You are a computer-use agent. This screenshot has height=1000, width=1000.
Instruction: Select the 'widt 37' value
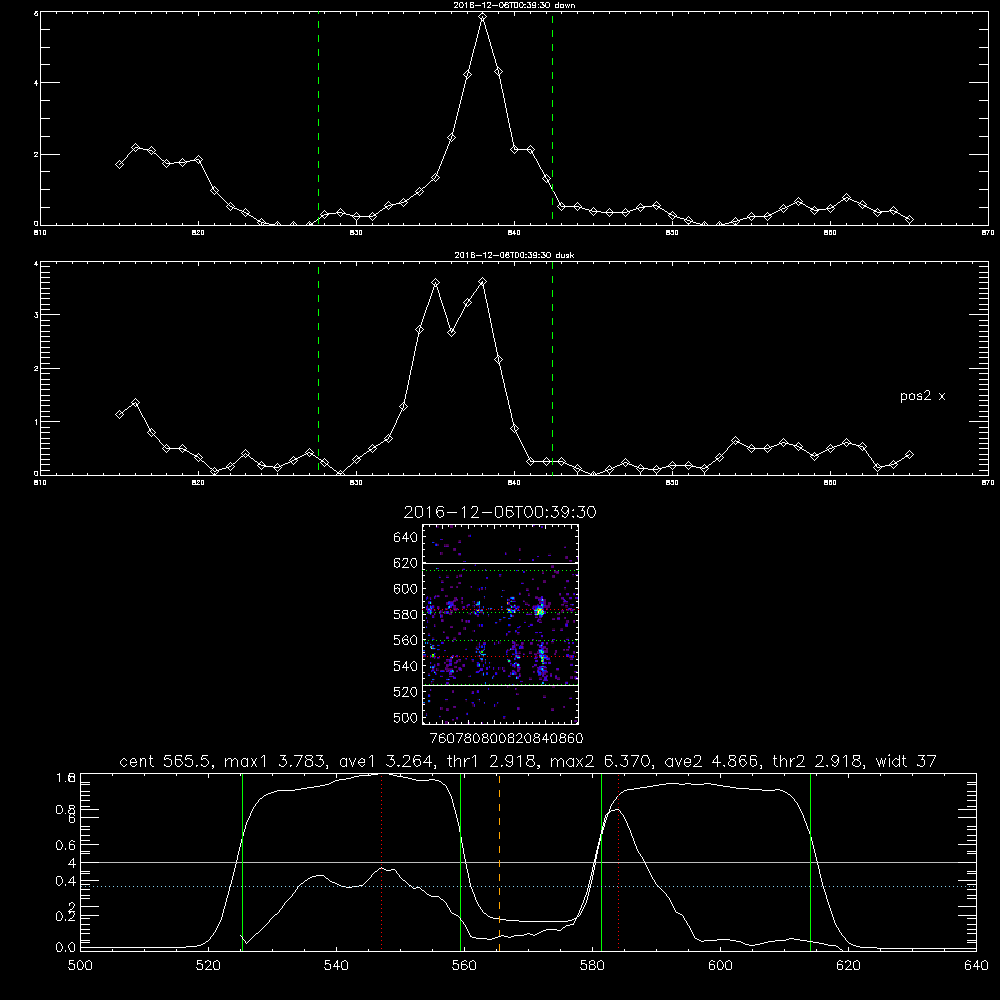[906, 761]
